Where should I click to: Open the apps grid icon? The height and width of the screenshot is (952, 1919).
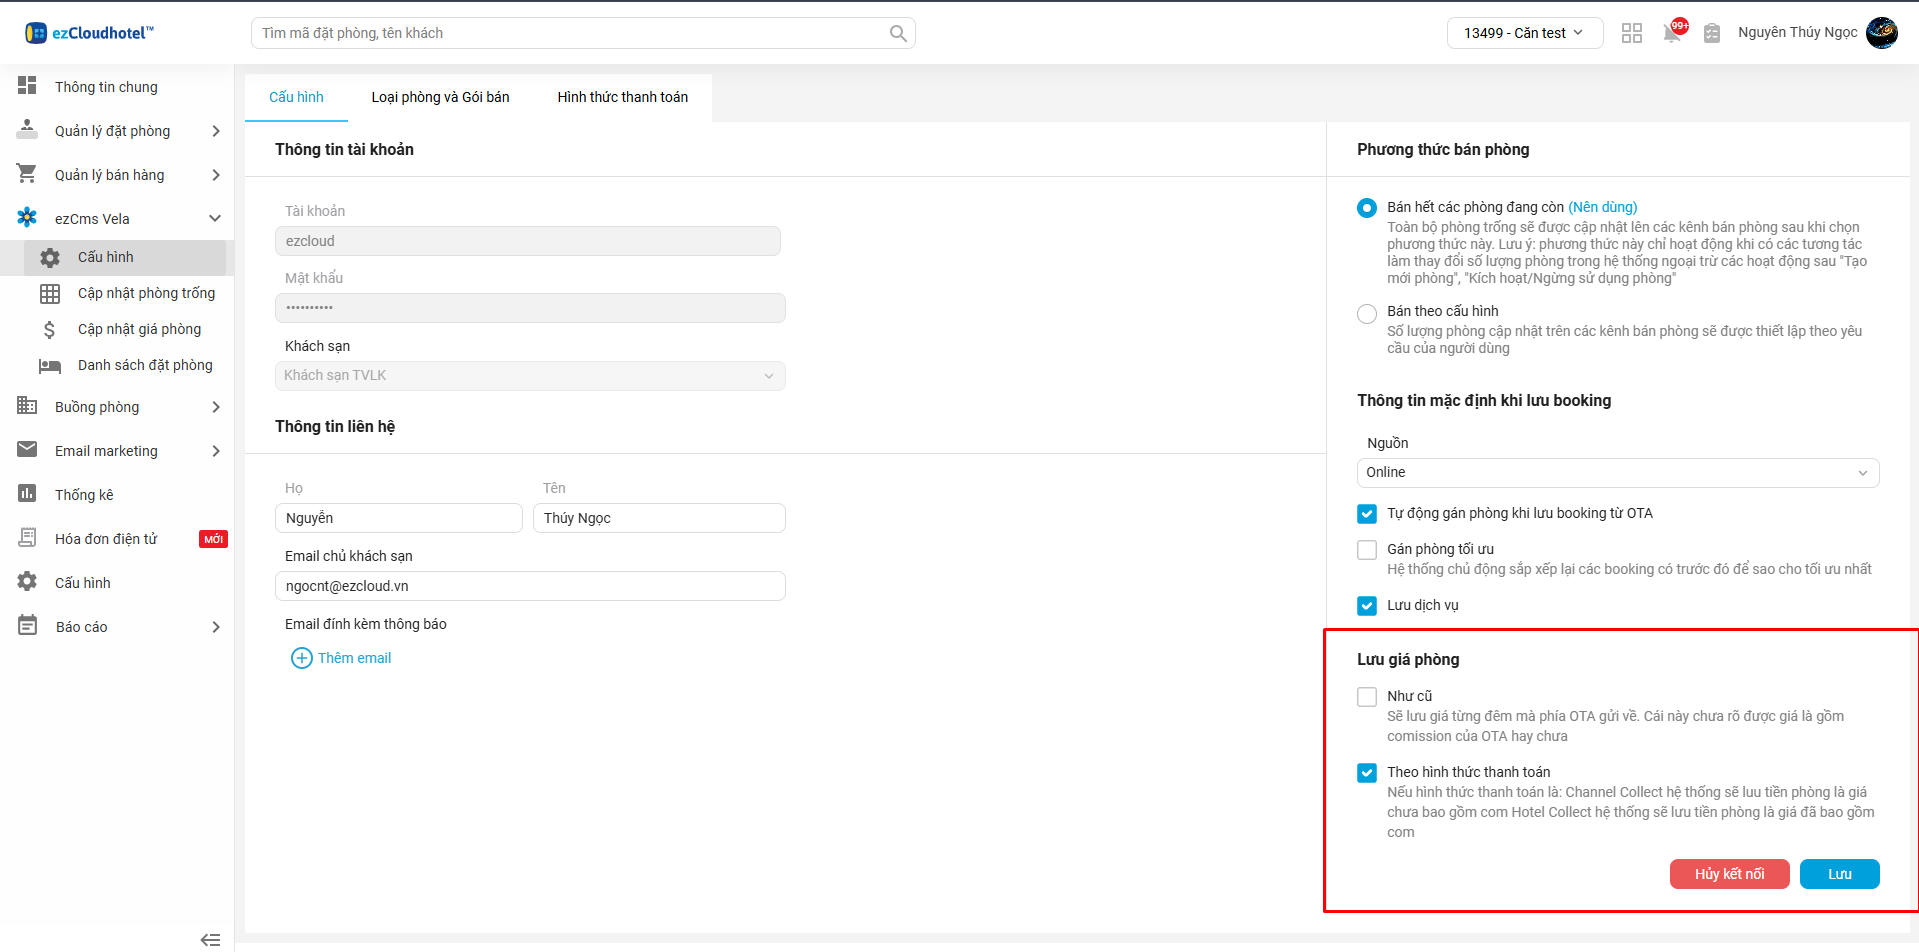click(1631, 33)
